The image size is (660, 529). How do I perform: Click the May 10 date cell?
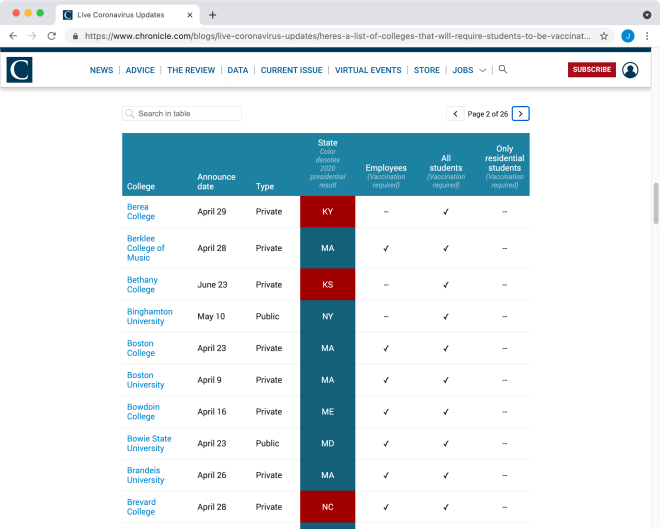(211, 316)
